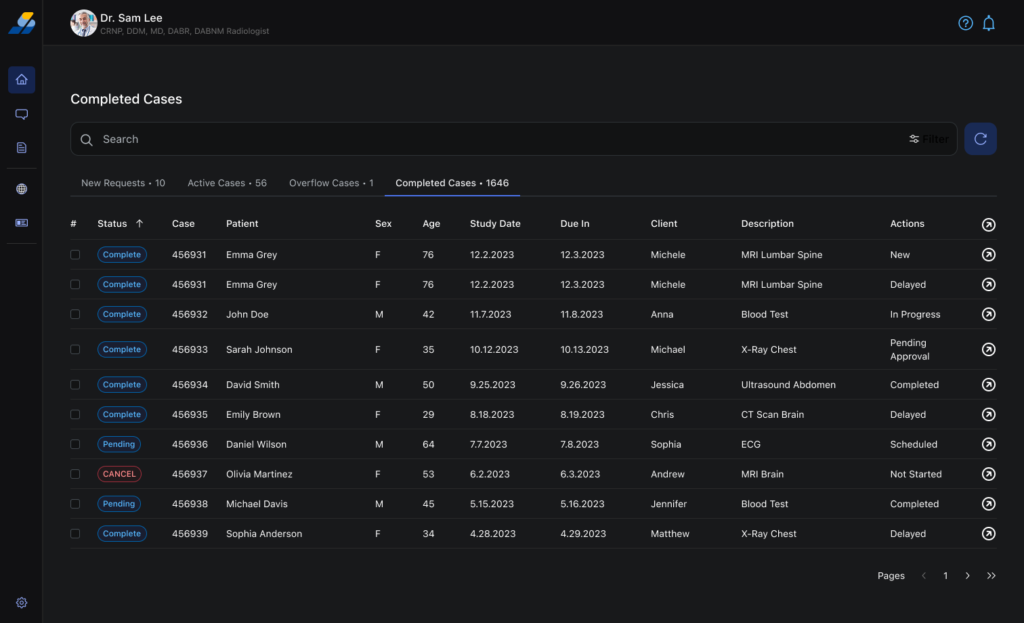Click the help question mark icon
This screenshot has height=623, width=1024.
click(965, 23)
